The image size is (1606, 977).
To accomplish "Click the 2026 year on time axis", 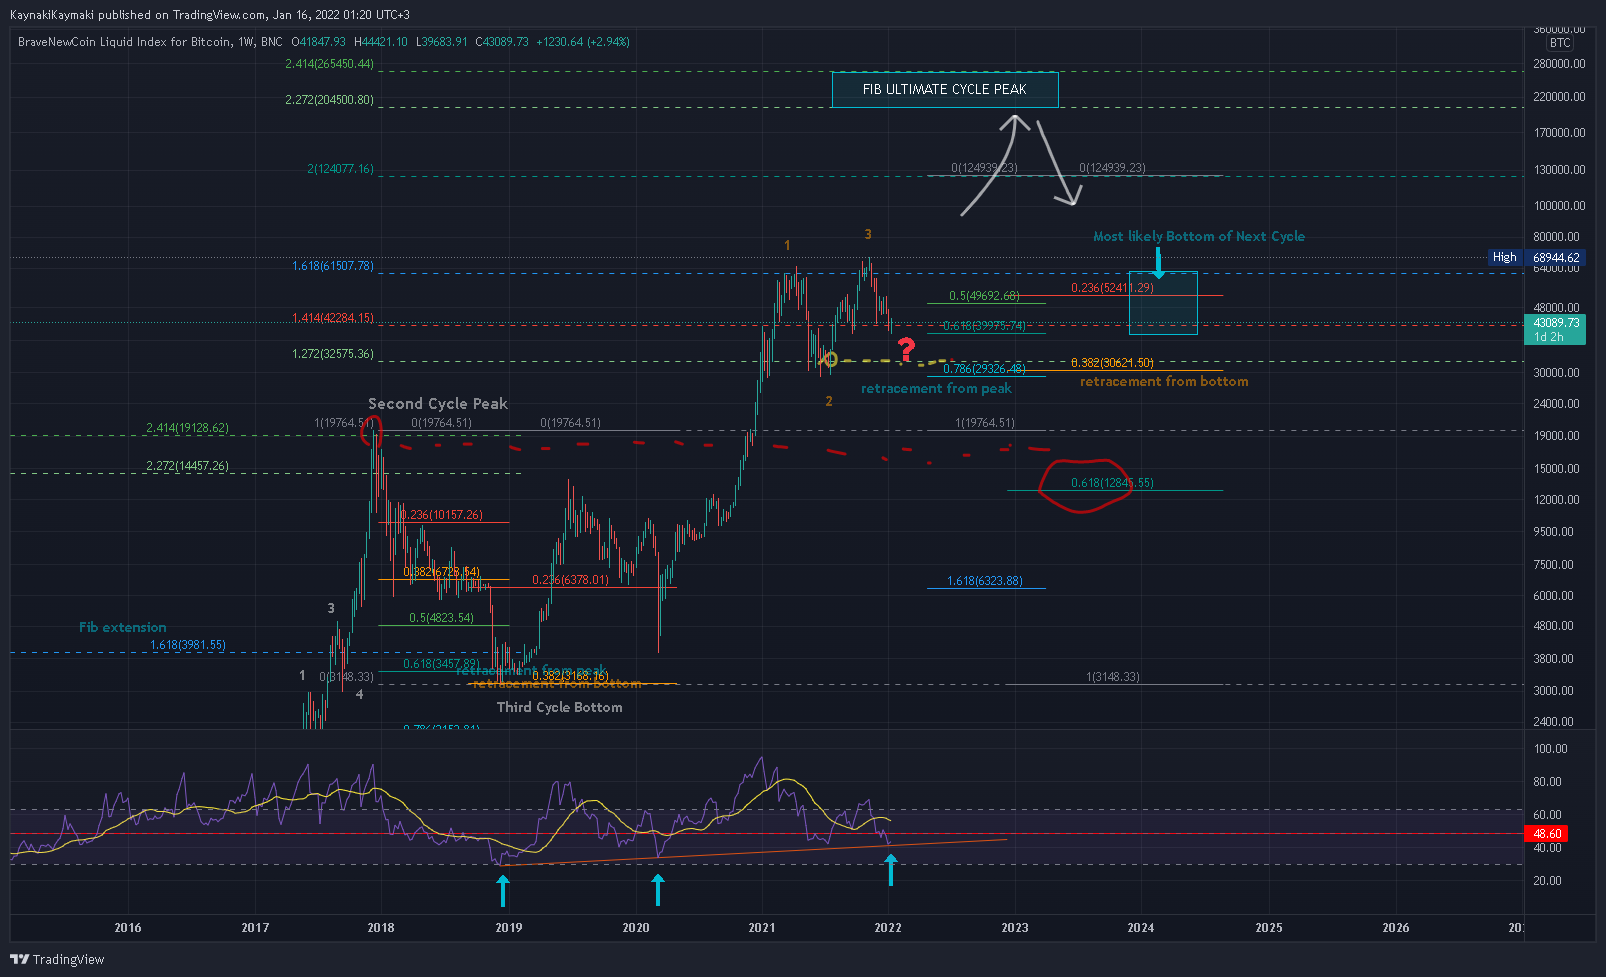I will pos(1396,928).
